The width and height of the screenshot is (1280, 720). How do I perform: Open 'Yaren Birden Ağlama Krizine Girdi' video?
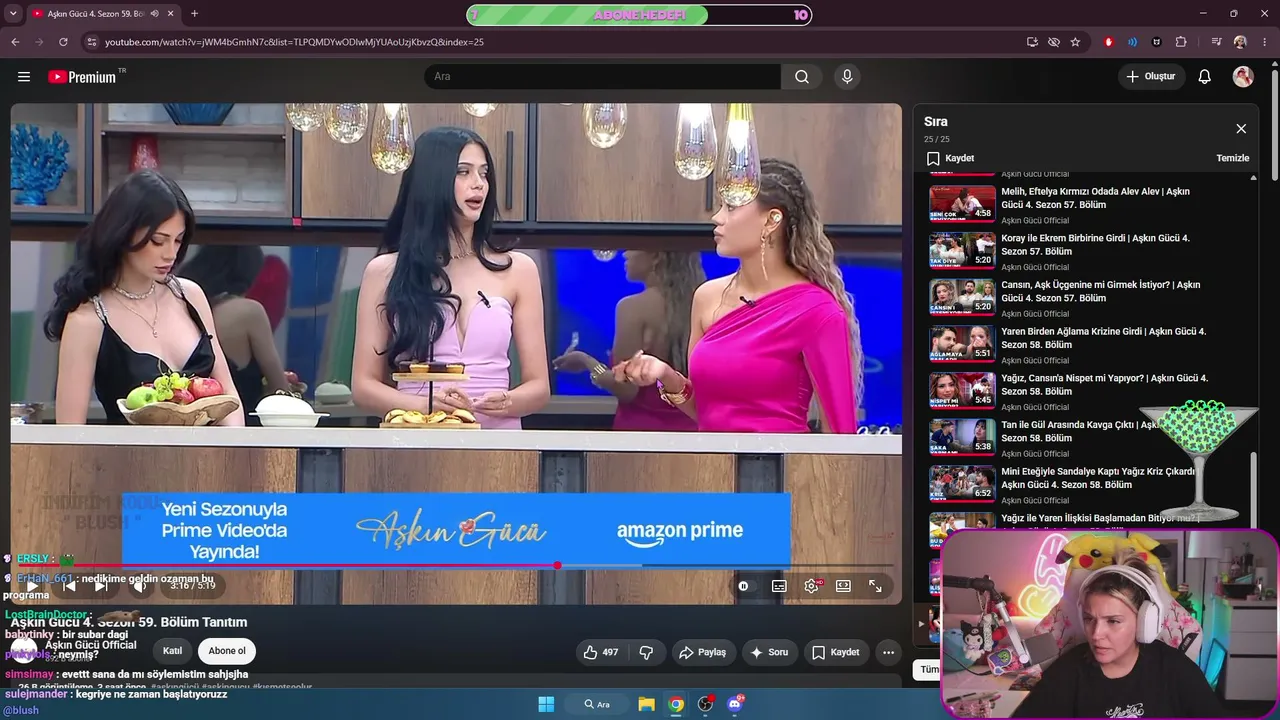click(1103, 338)
